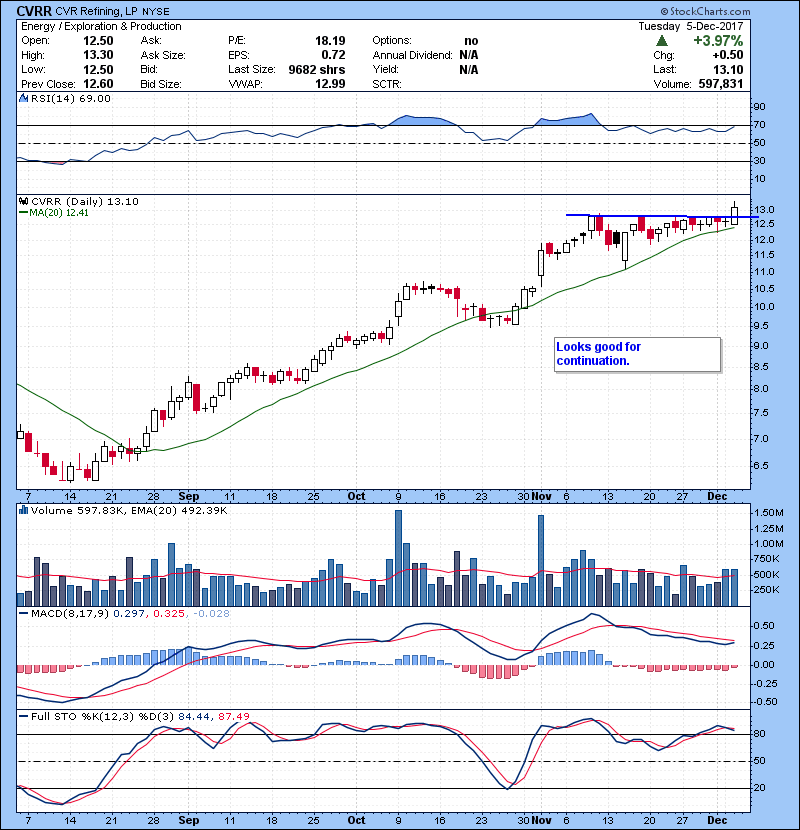The width and height of the screenshot is (800, 830).
Task: Click the Chg value +0.50
Action: point(727,55)
